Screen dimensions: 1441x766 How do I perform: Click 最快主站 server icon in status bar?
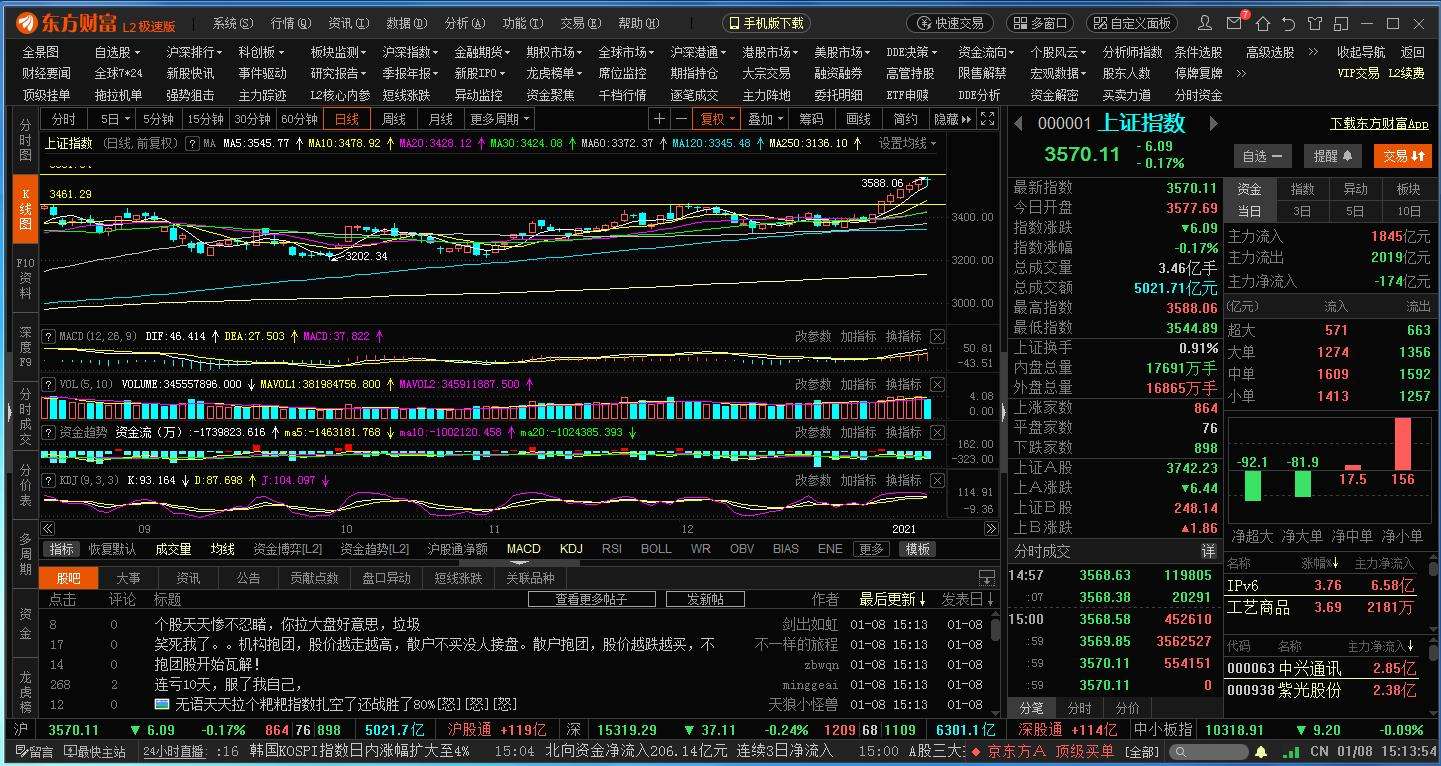(x=95, y=752)
